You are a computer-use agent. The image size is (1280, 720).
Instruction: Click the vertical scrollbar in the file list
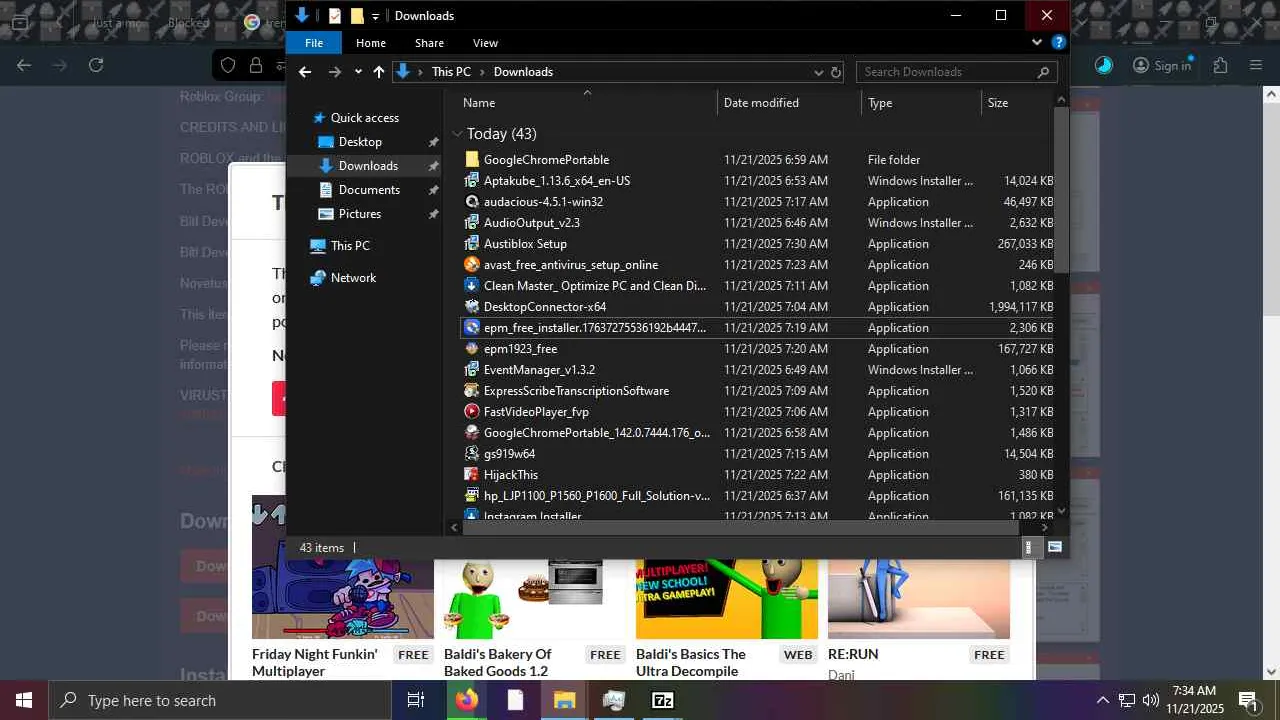point(1061,190)
